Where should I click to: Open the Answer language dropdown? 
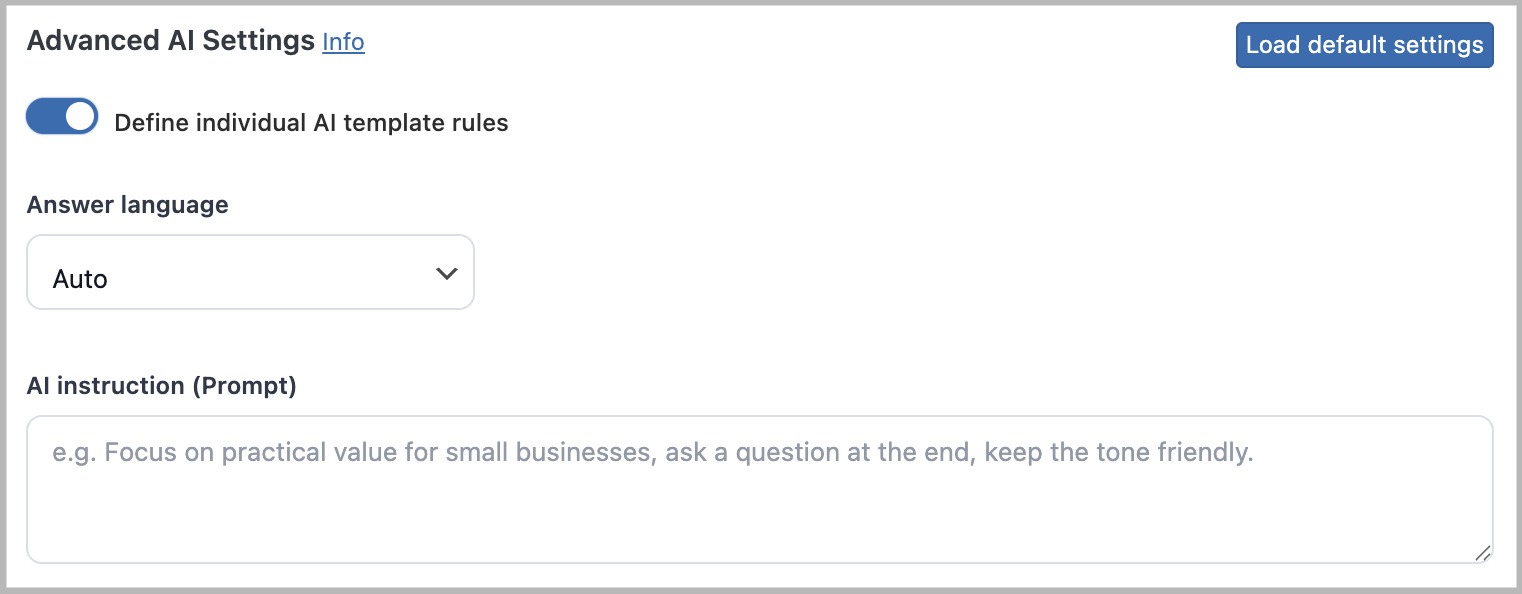(250, 273)
